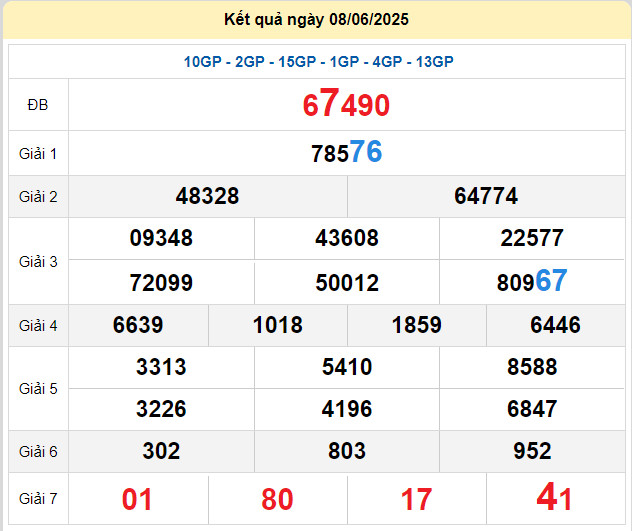Click the Giải 2 number 64774
This screenshot has height=531, width=632.
tap(486, 196)
